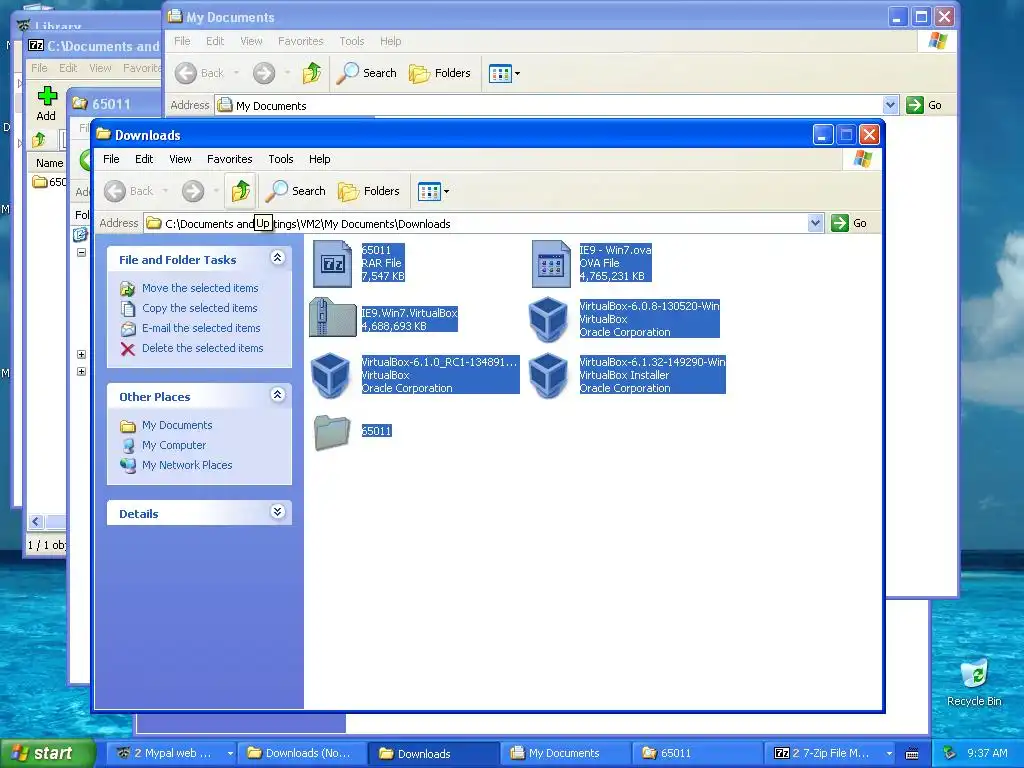Switch to 65011 taskbar button
This screenshot has width=1024, height=768.
point(697,753)
